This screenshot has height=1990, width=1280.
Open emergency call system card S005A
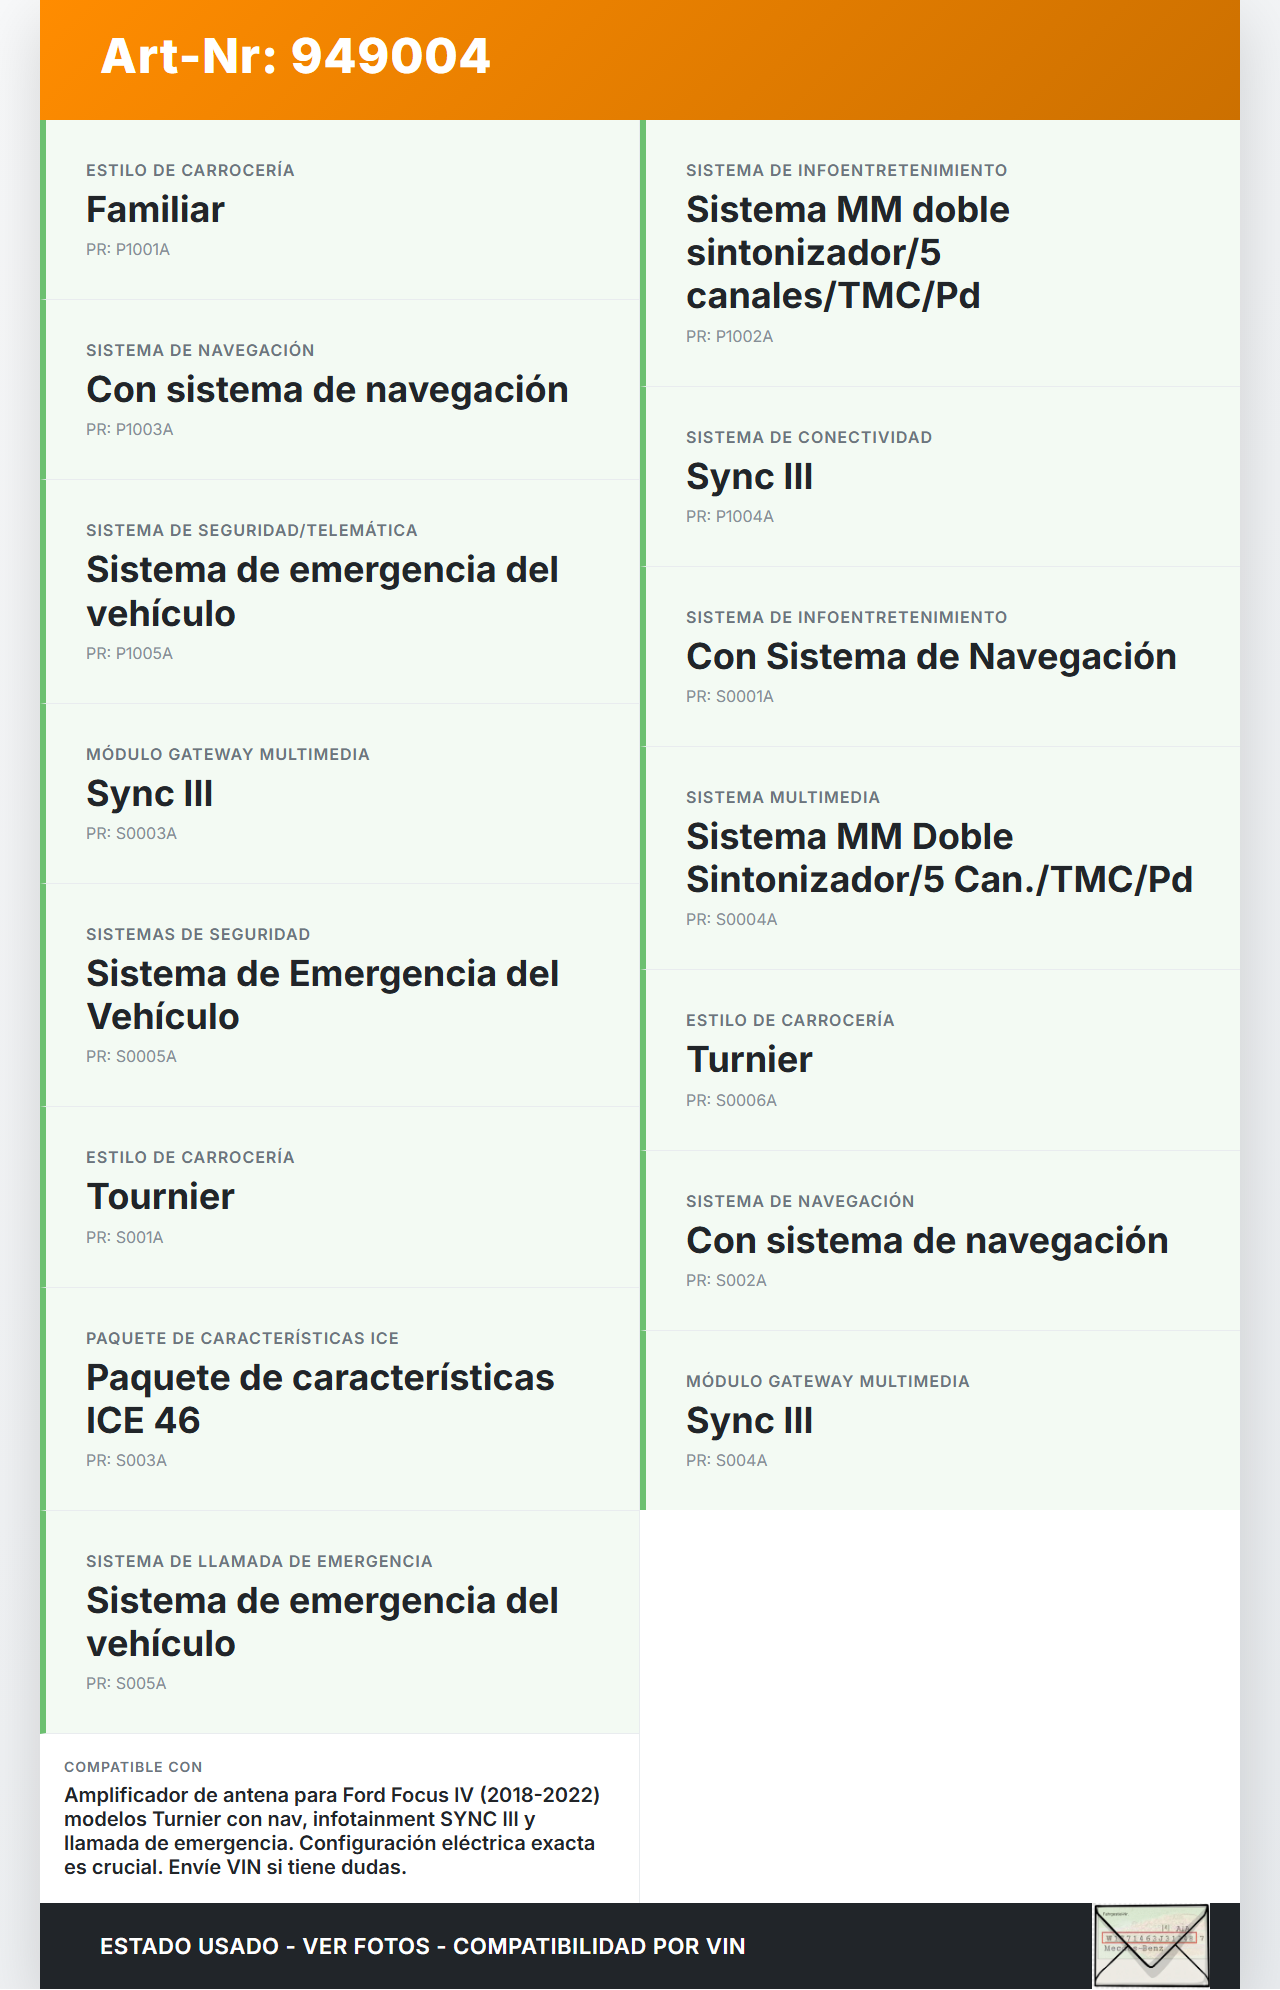click(x=340, y=1622)
